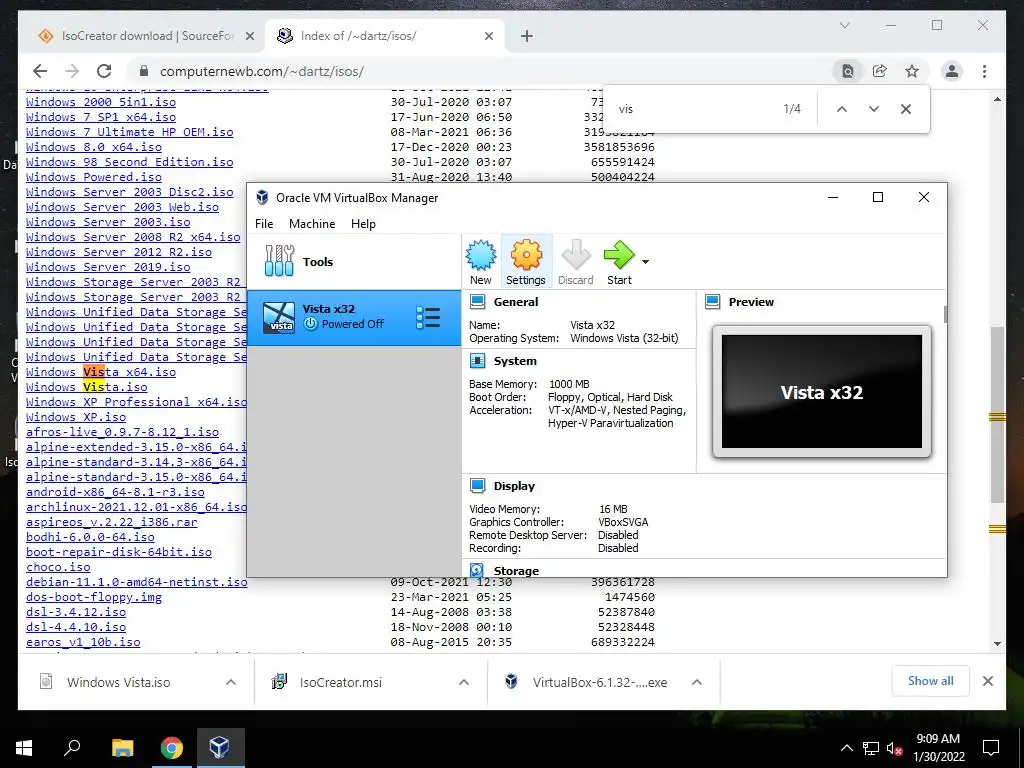Go forward in Chrome
This screenshot has width=1024, height=768.
72,71
